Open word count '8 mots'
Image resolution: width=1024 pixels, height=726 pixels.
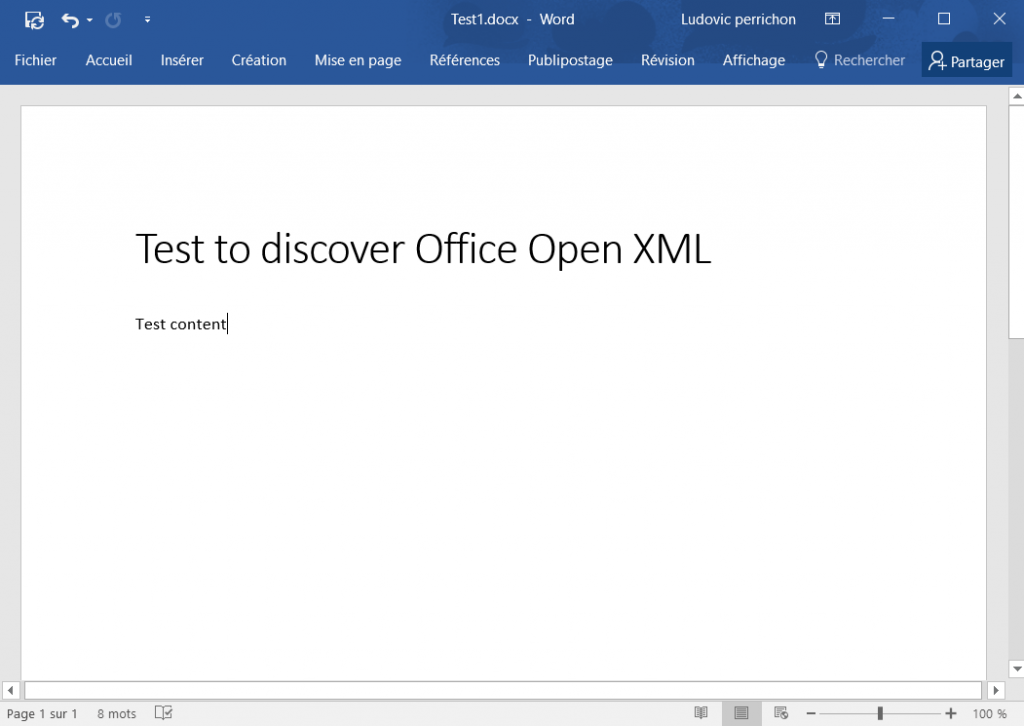[x=116, y=714]
